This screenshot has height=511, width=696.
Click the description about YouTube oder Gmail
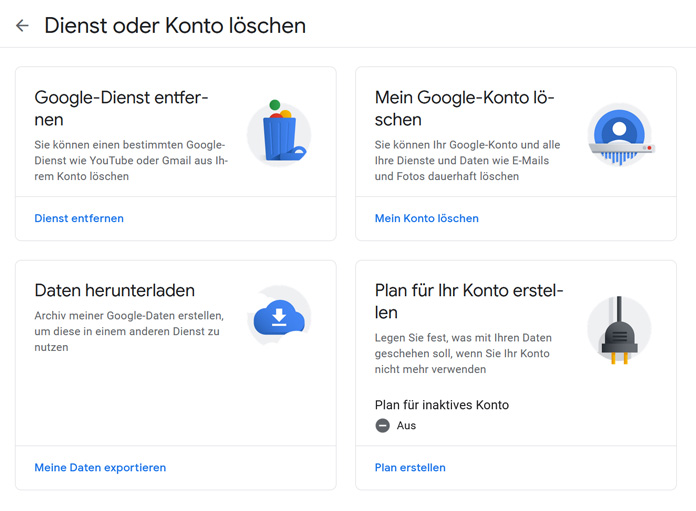(131, 160)
